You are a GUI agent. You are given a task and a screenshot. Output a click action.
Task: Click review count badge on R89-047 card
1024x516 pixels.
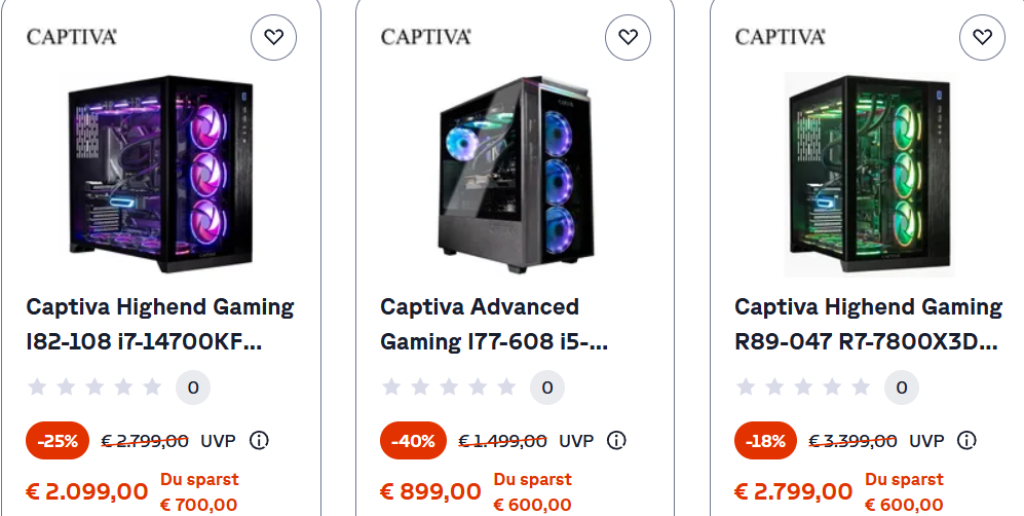click(x=901, y=387)
